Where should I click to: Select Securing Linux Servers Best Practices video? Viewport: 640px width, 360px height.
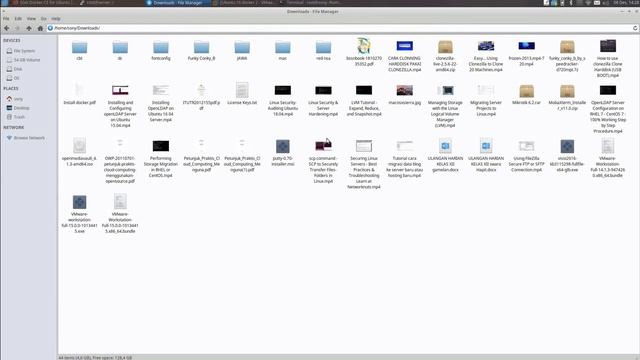point(364,164)
